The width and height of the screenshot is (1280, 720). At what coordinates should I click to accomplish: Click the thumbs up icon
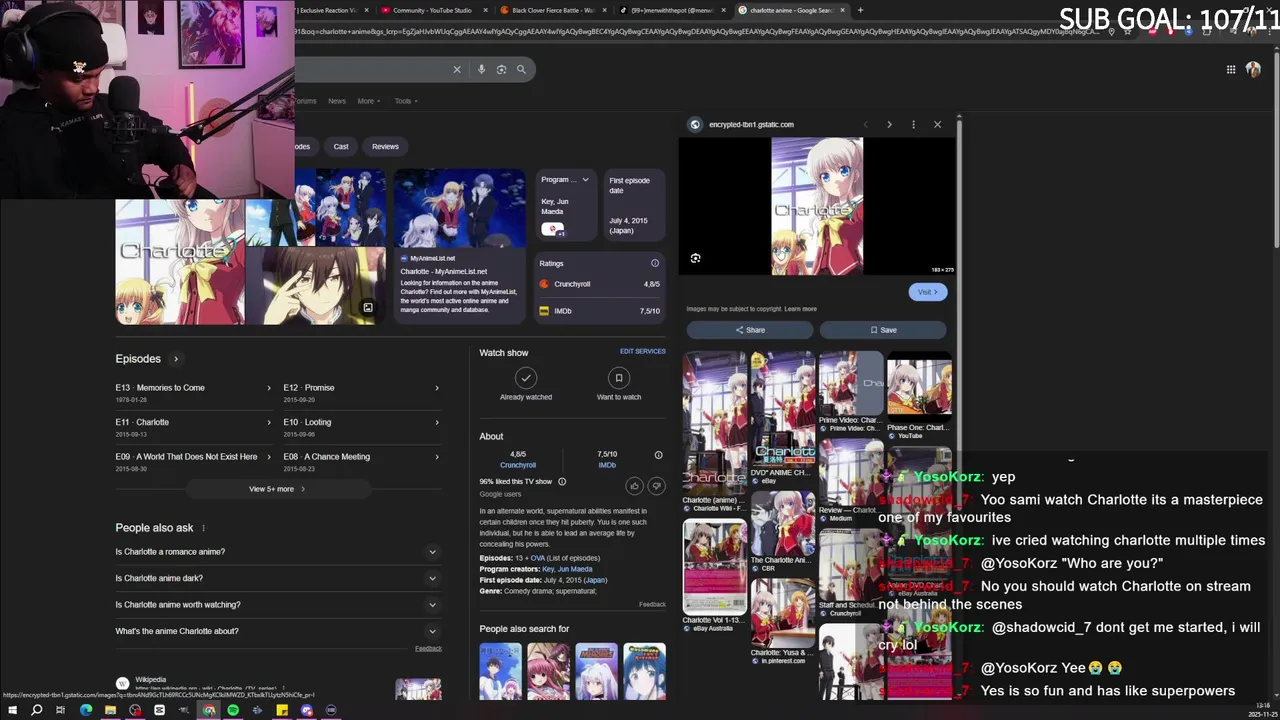coord(634,486)
